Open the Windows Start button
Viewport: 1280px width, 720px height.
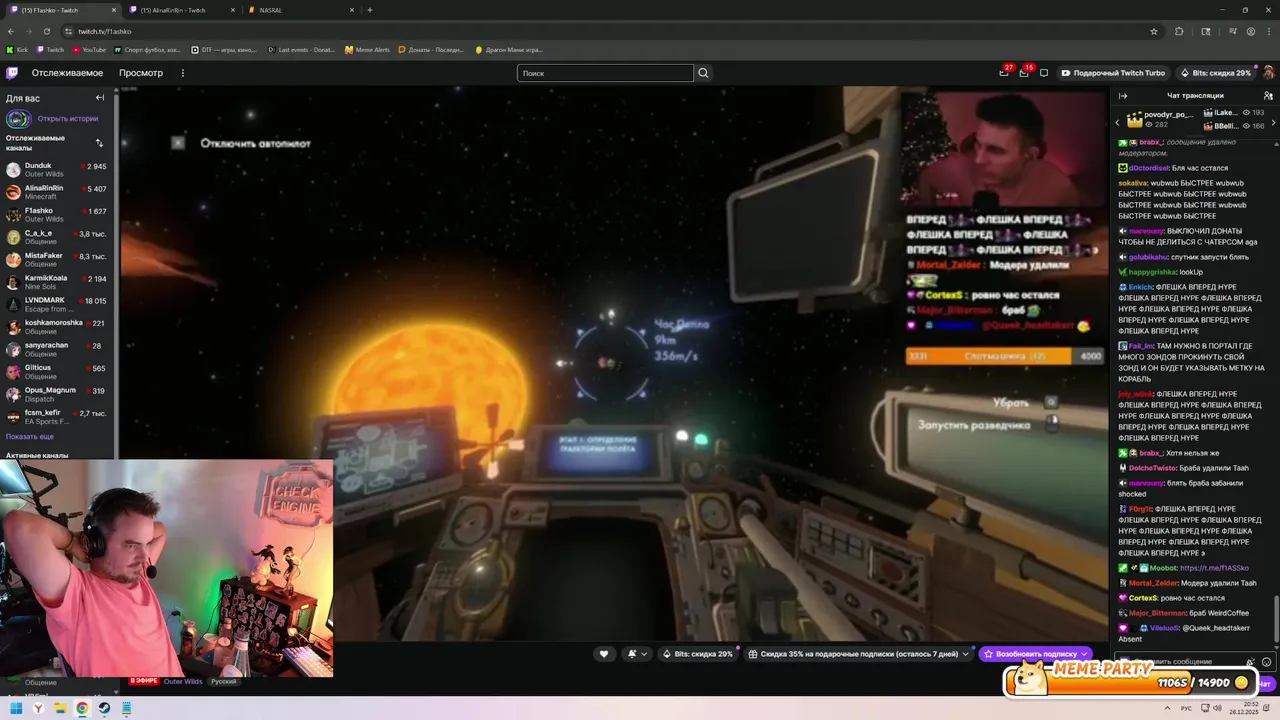(x=16, y=708)
